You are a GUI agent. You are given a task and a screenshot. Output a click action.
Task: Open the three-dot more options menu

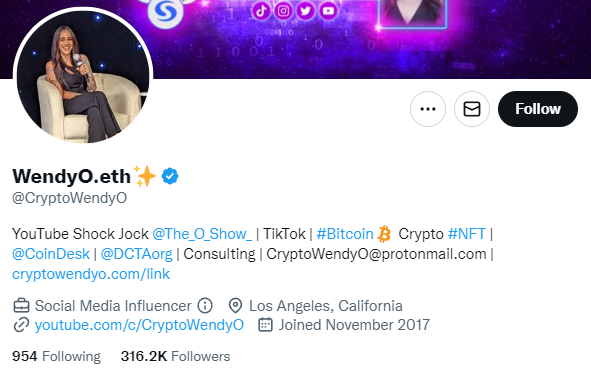[428, 109]
